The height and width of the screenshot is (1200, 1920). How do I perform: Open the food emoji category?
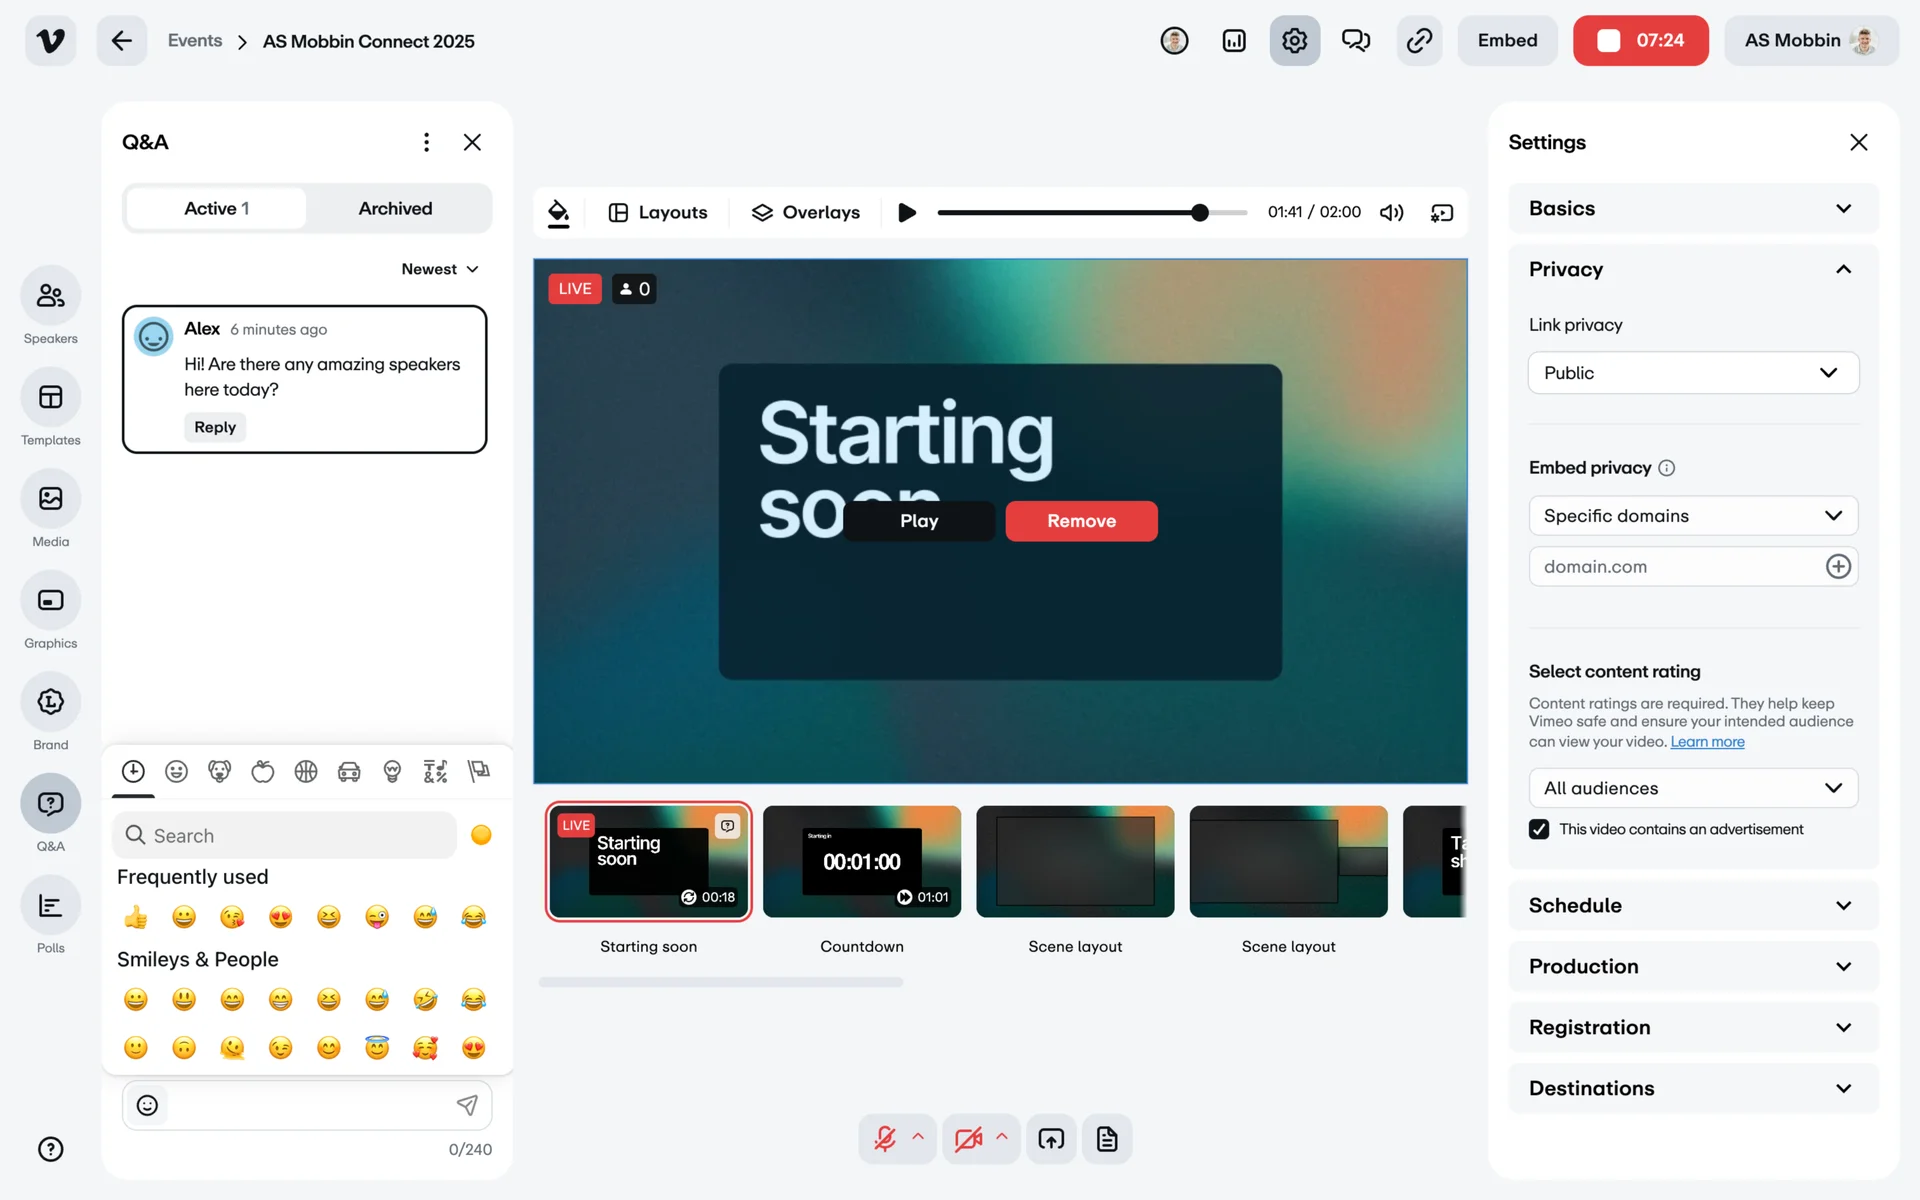pyautogui.click(x=263, y=771)
